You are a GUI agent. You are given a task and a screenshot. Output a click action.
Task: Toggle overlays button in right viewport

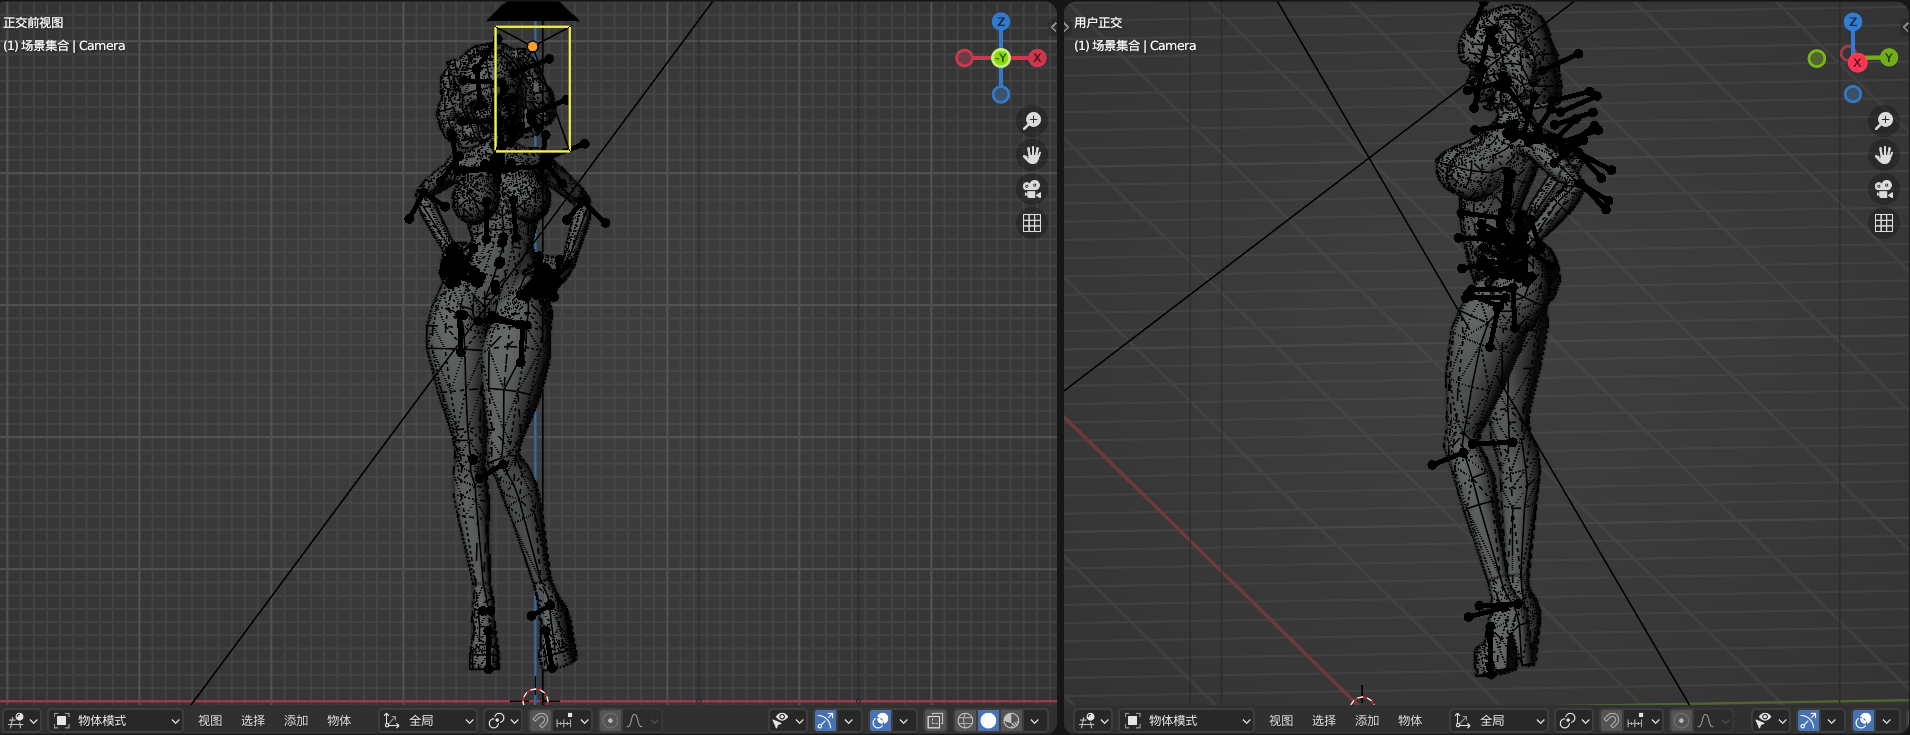click(1863, 720)
